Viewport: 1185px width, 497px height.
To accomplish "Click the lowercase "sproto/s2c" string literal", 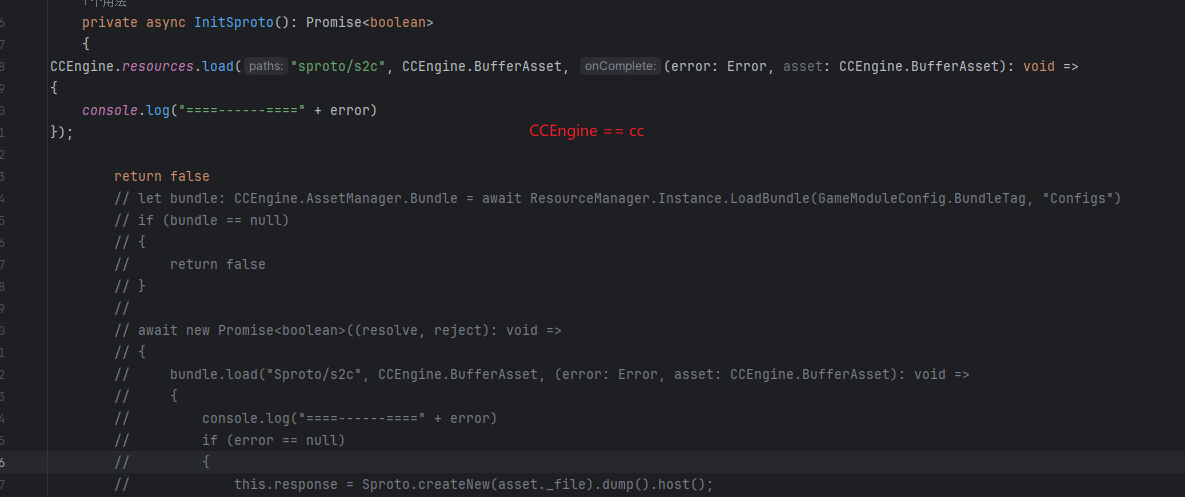I will pyautogui.click(x=340, y=66).
